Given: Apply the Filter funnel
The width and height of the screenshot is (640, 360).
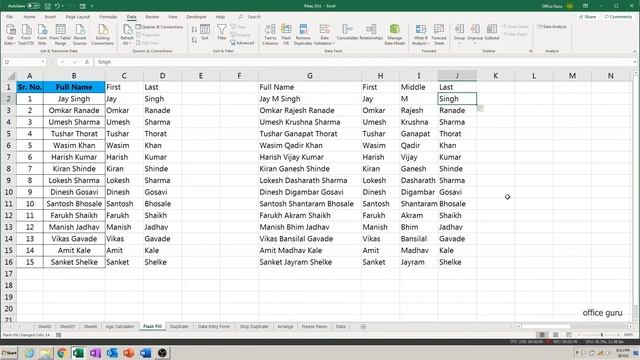Looking at the screenshot, I should point(222,33).
